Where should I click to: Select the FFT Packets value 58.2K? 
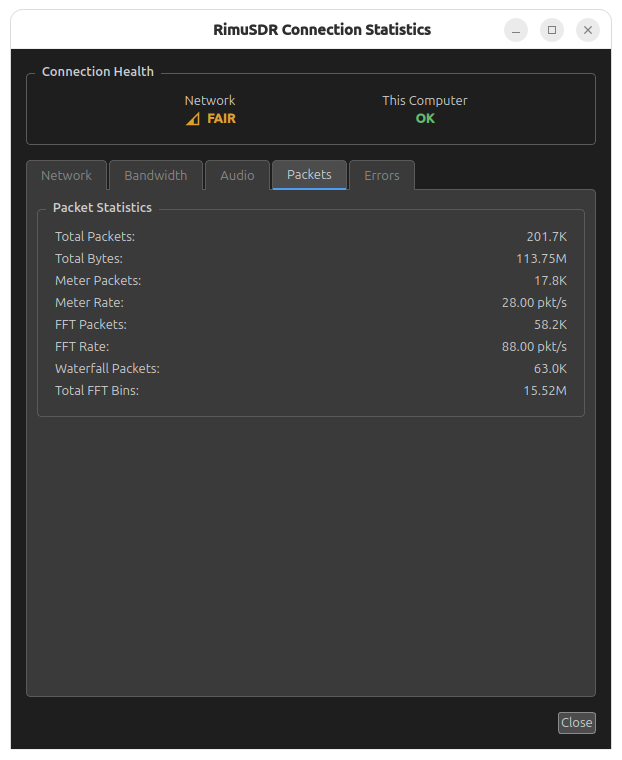click(x=550, y=325)
